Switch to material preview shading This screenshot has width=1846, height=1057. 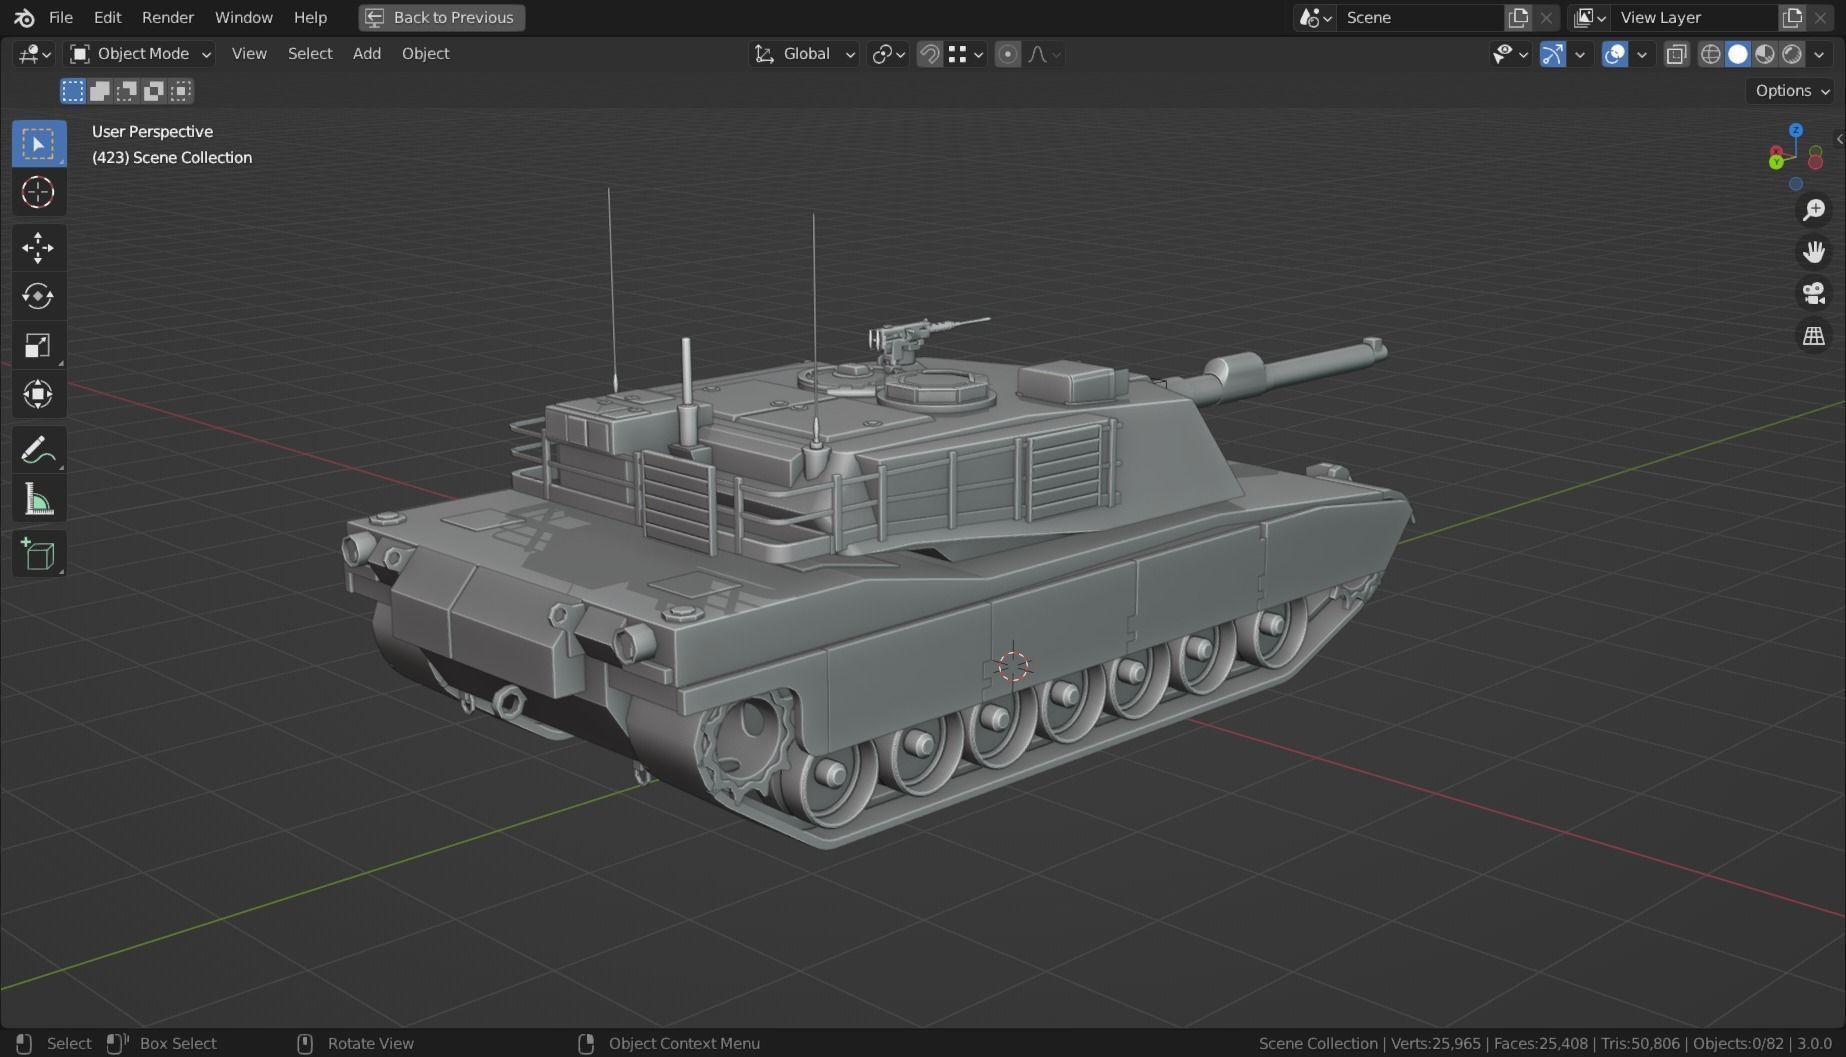point(1765,54)
